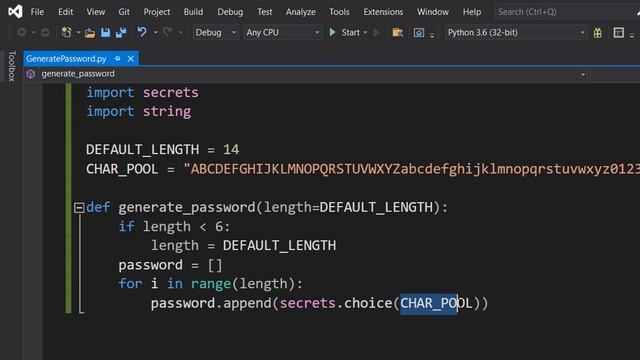Pin the GeneratePassword.py tab
640x360 pixels.
click(118, 59)
